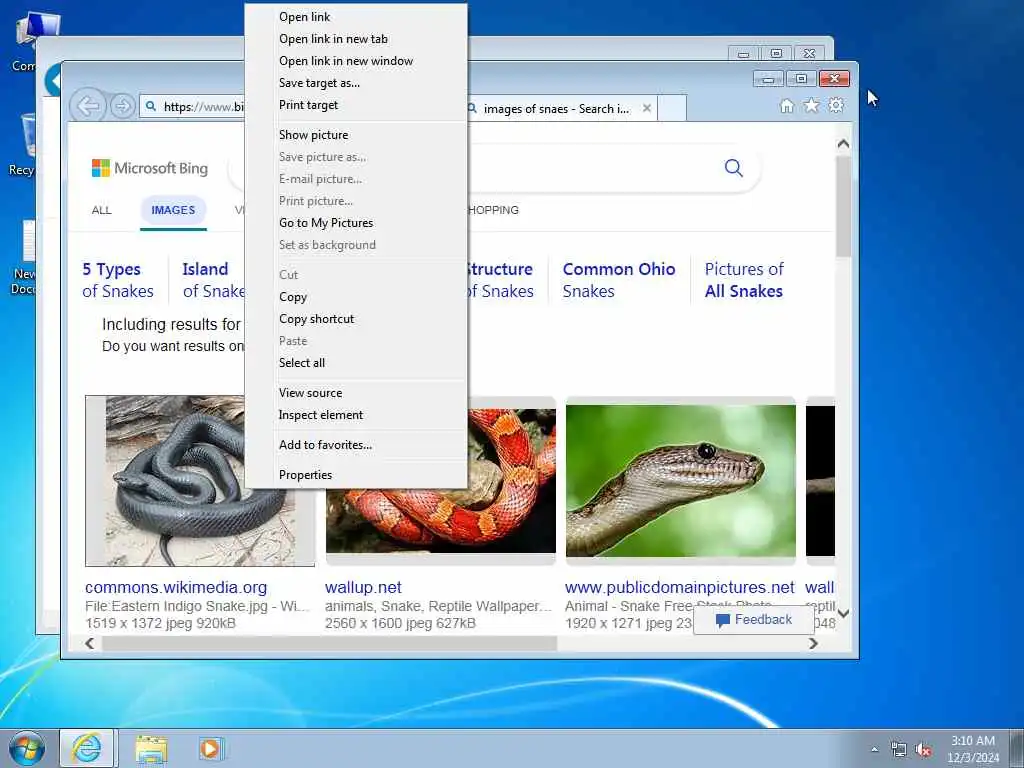Open the wallup.net result link
The height and width of the screenshot is (768, 1024).
(363, 587)
